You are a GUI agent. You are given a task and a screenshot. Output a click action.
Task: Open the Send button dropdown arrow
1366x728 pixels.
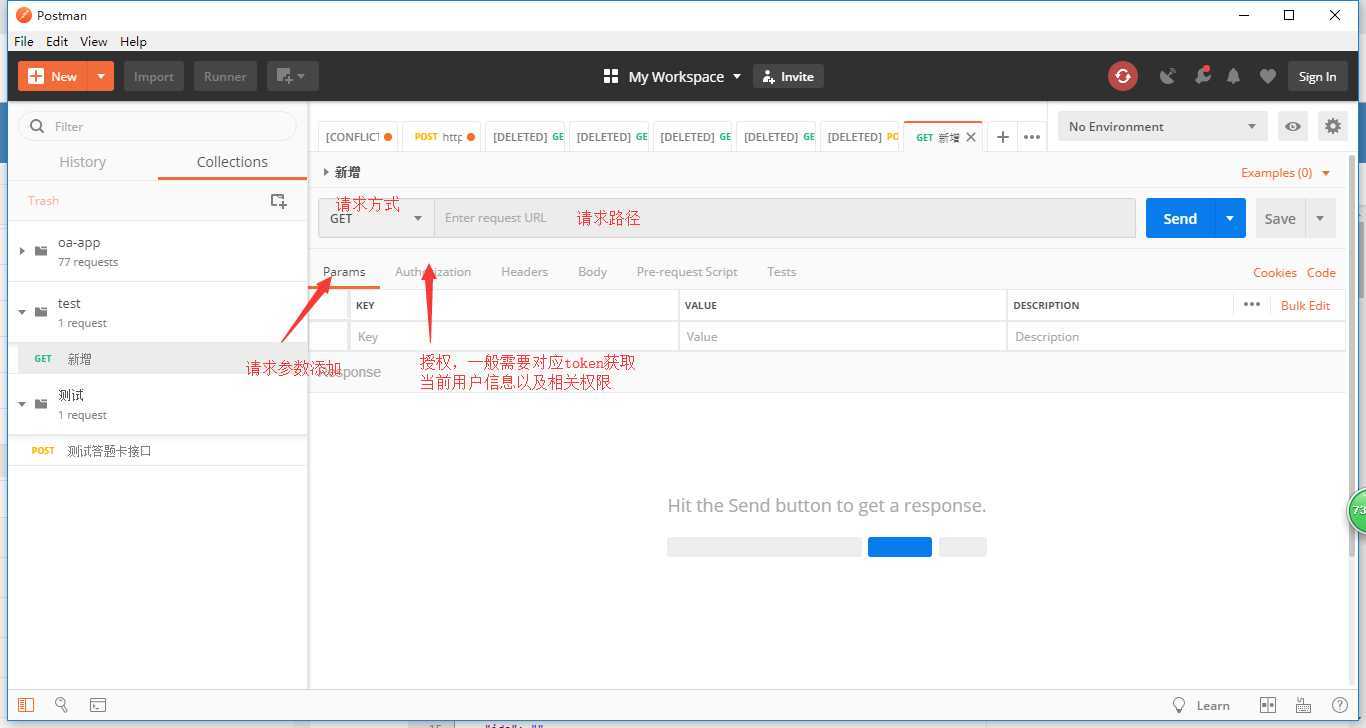[1229, 218]
